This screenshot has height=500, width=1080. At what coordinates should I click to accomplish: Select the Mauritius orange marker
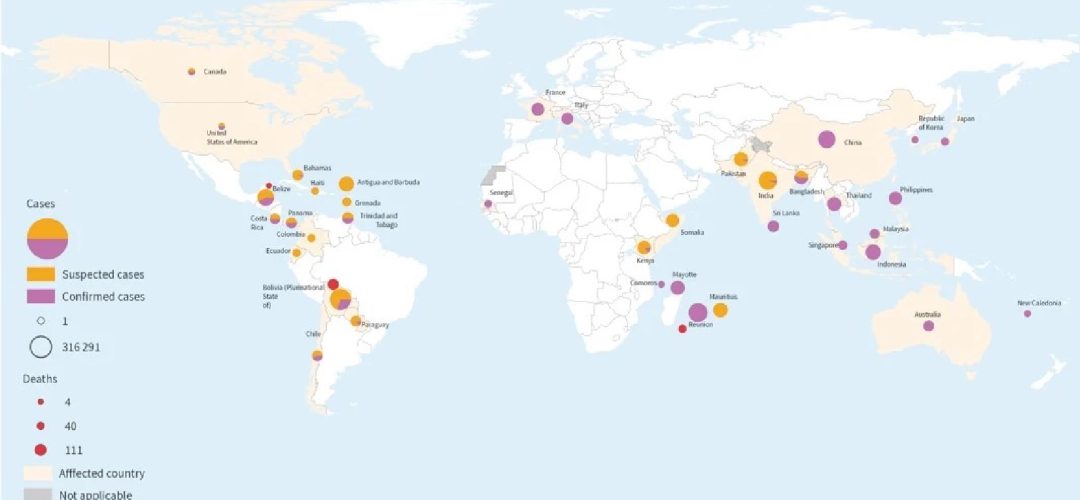(x=720, y=310)
